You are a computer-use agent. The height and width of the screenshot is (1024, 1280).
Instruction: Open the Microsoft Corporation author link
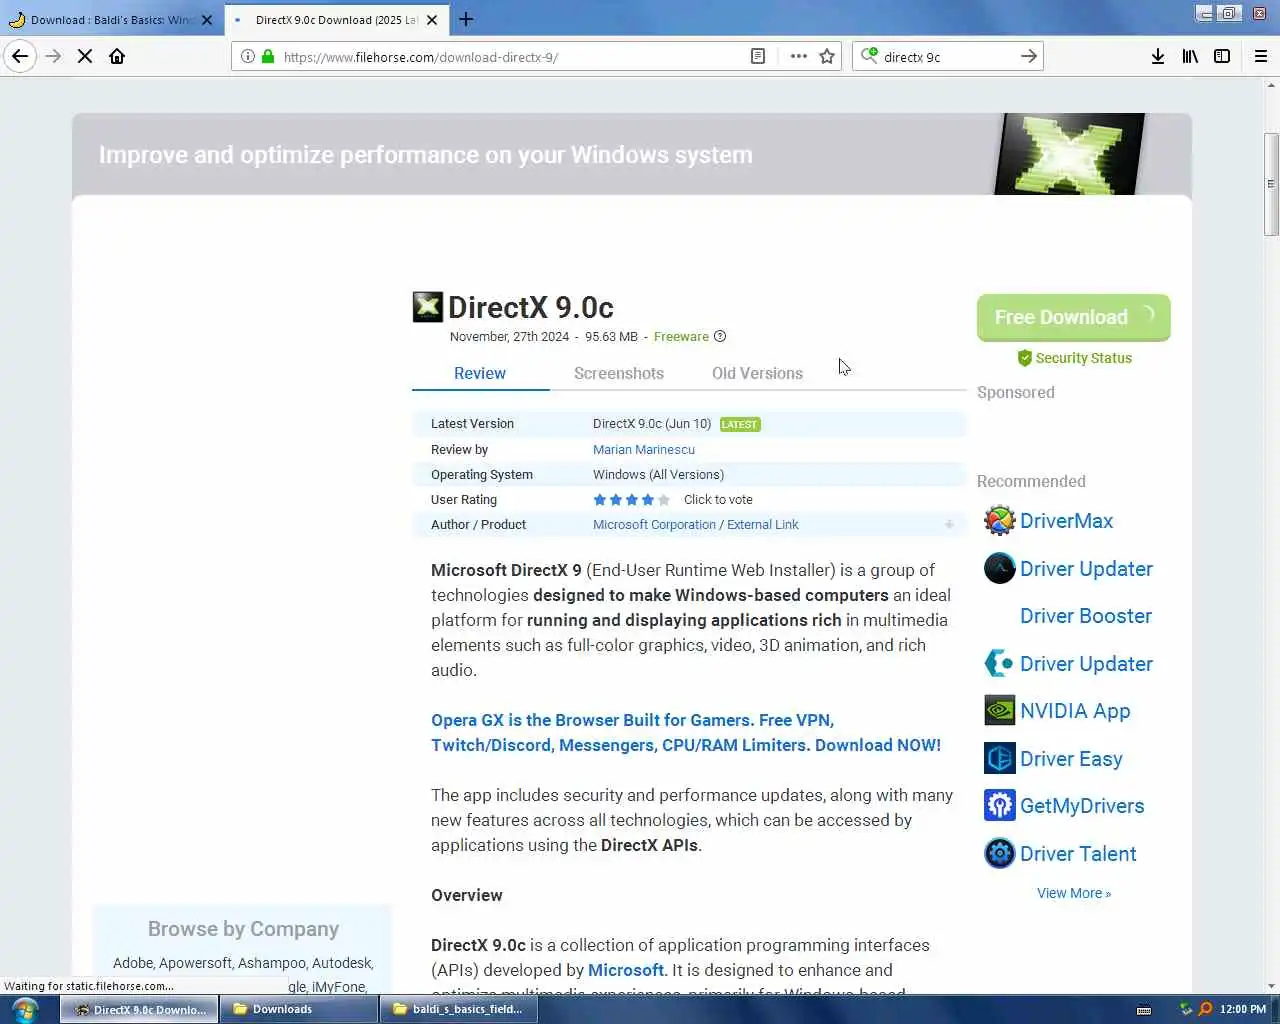654,525
